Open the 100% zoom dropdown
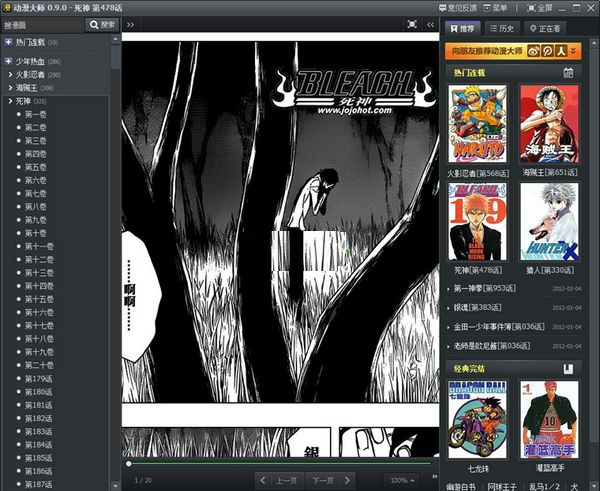The height and width of the screenshot is (491, 600). (402, 480)
